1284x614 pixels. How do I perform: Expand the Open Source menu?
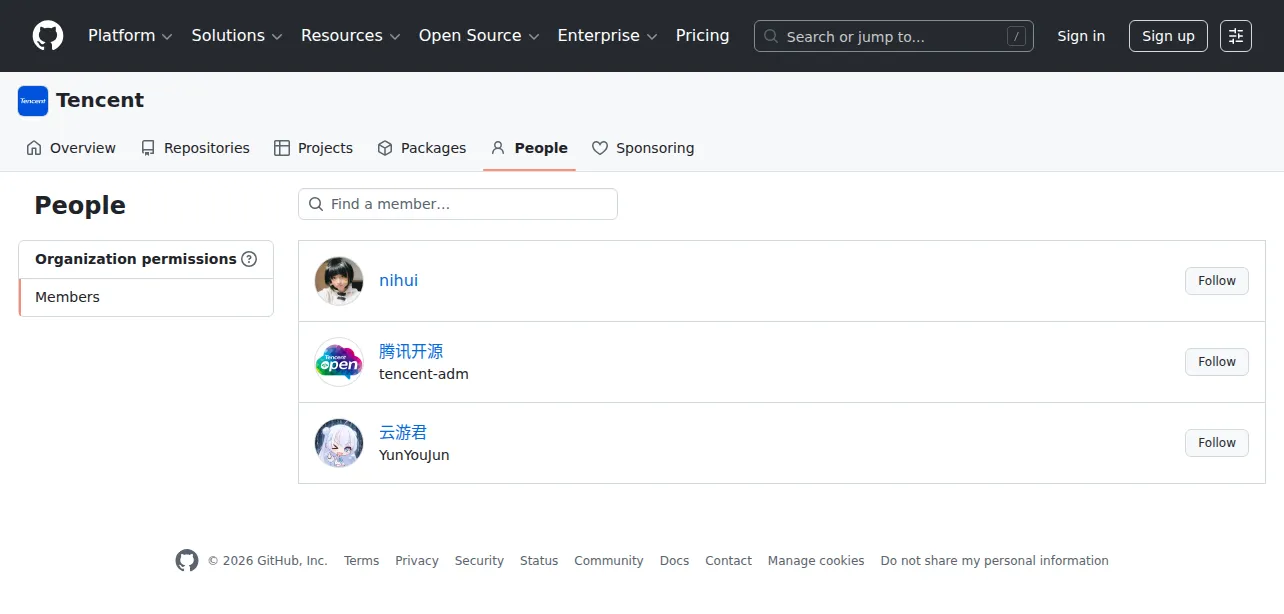coord(479,36)
